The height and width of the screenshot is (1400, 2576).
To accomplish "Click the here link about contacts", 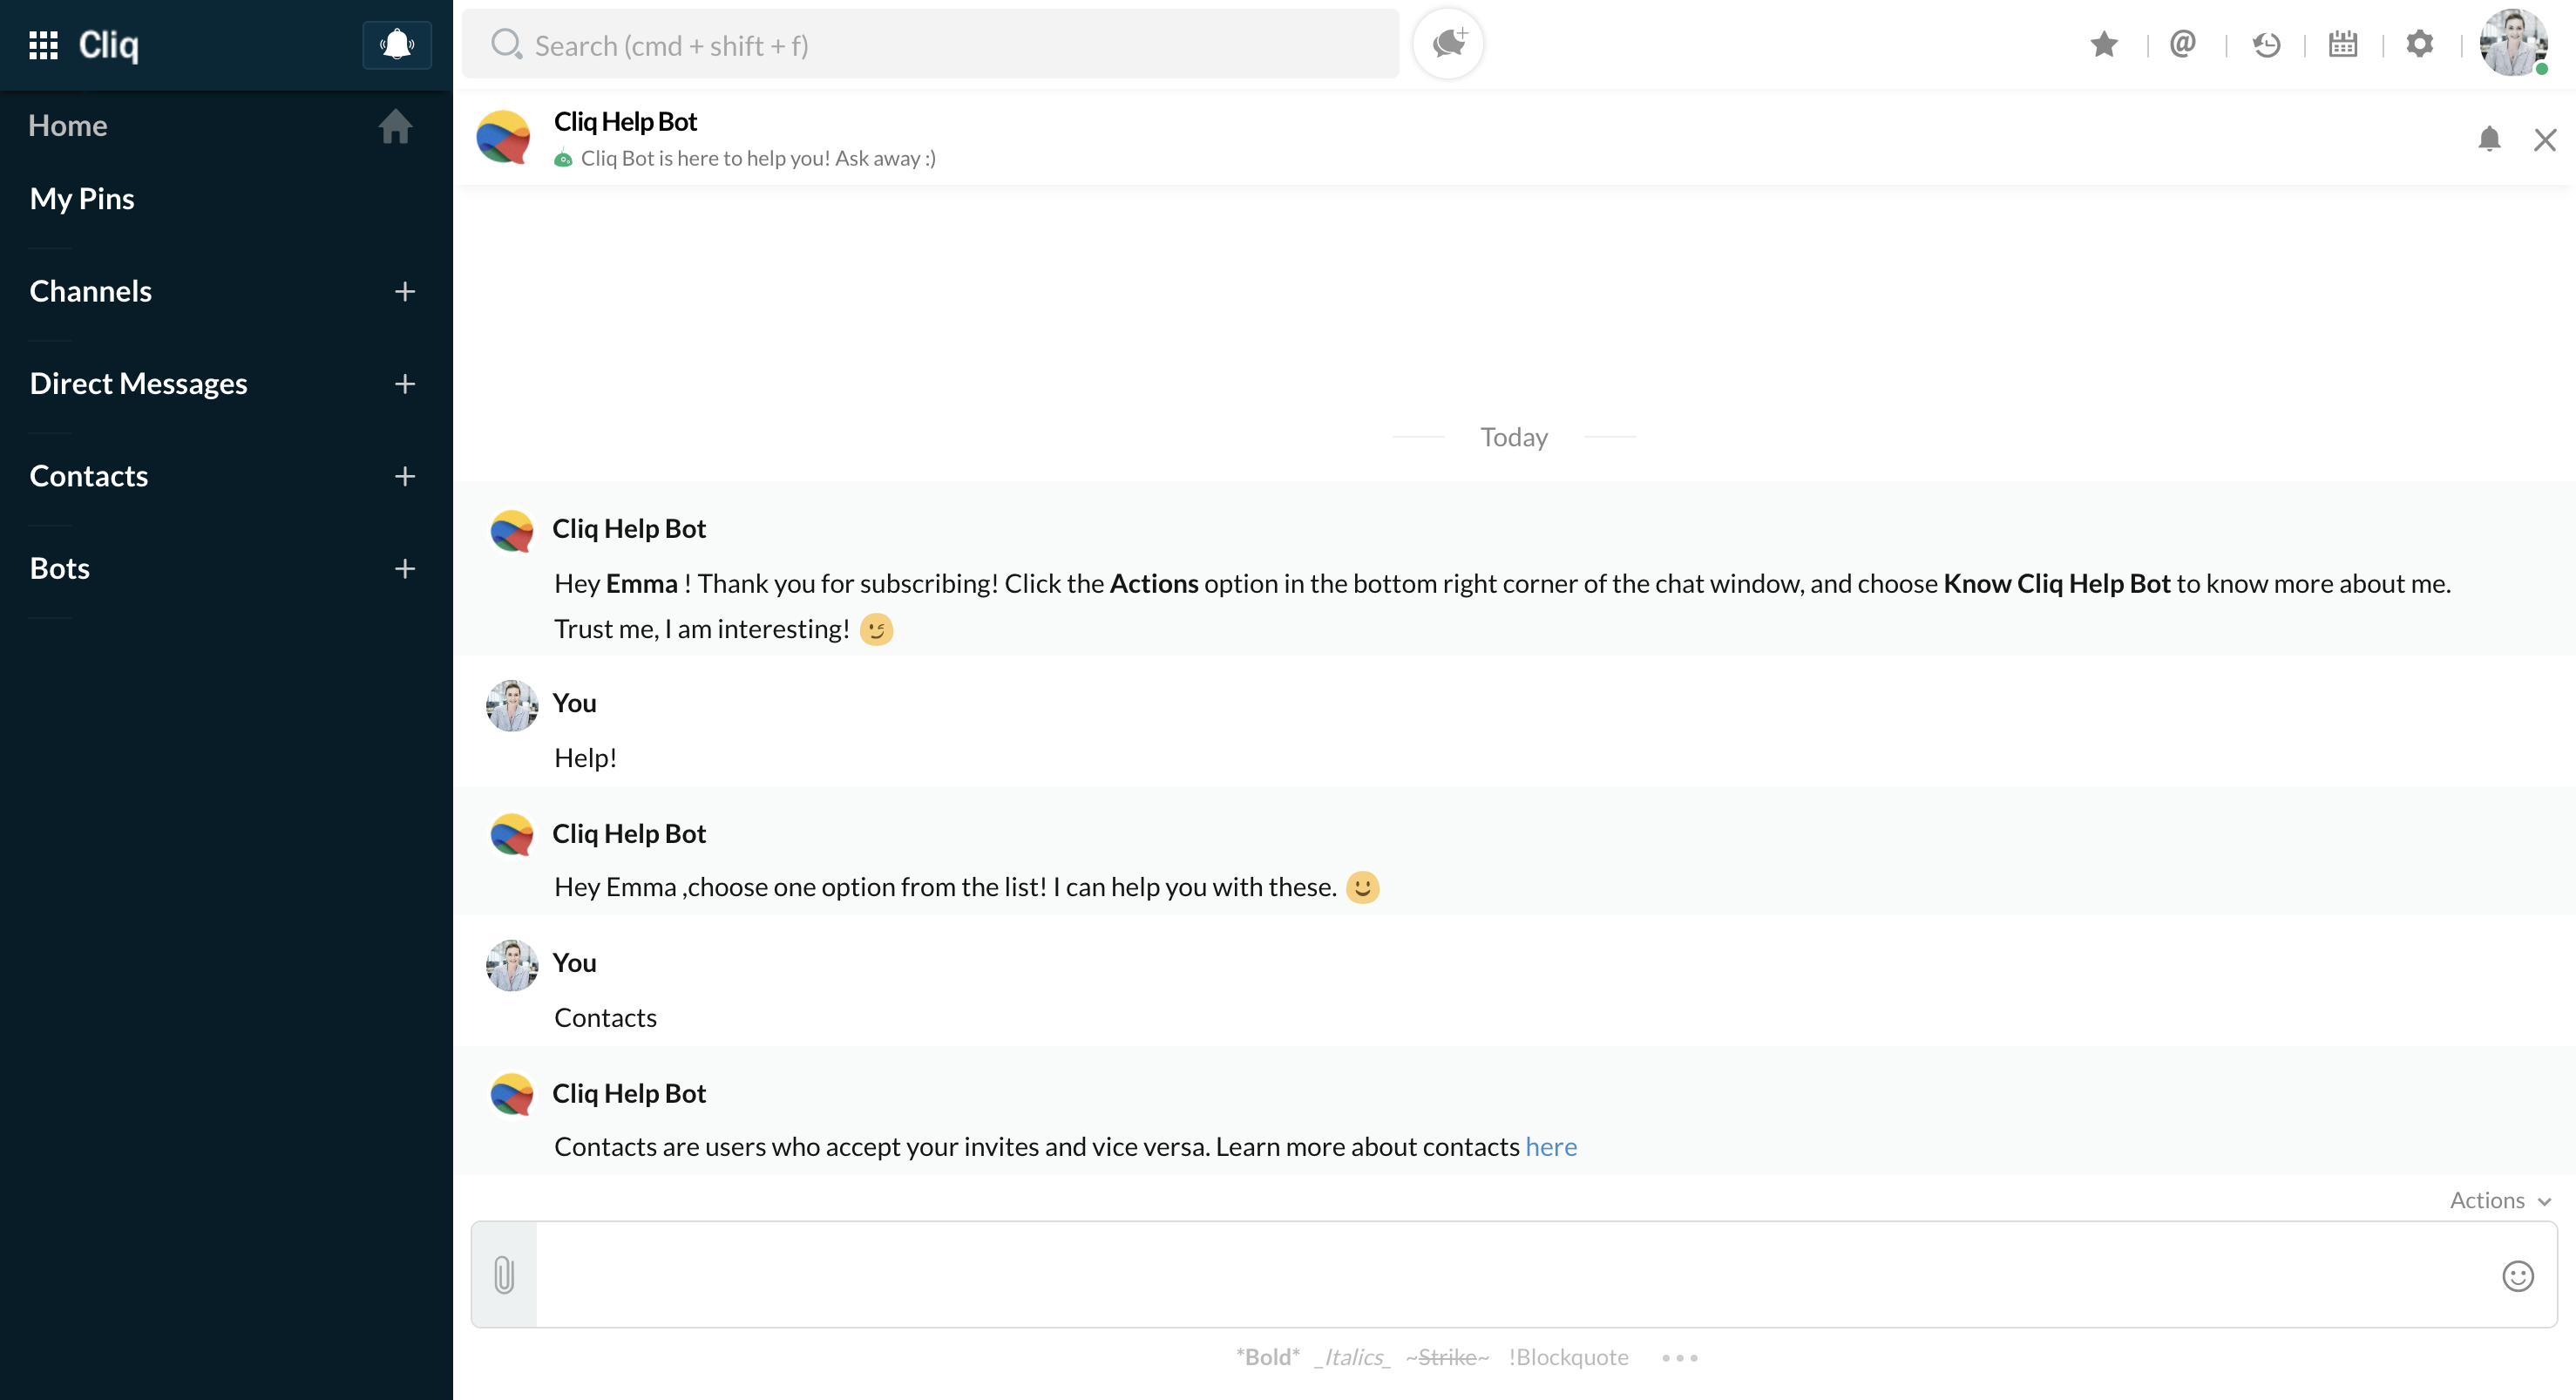I will 1552,1147.
